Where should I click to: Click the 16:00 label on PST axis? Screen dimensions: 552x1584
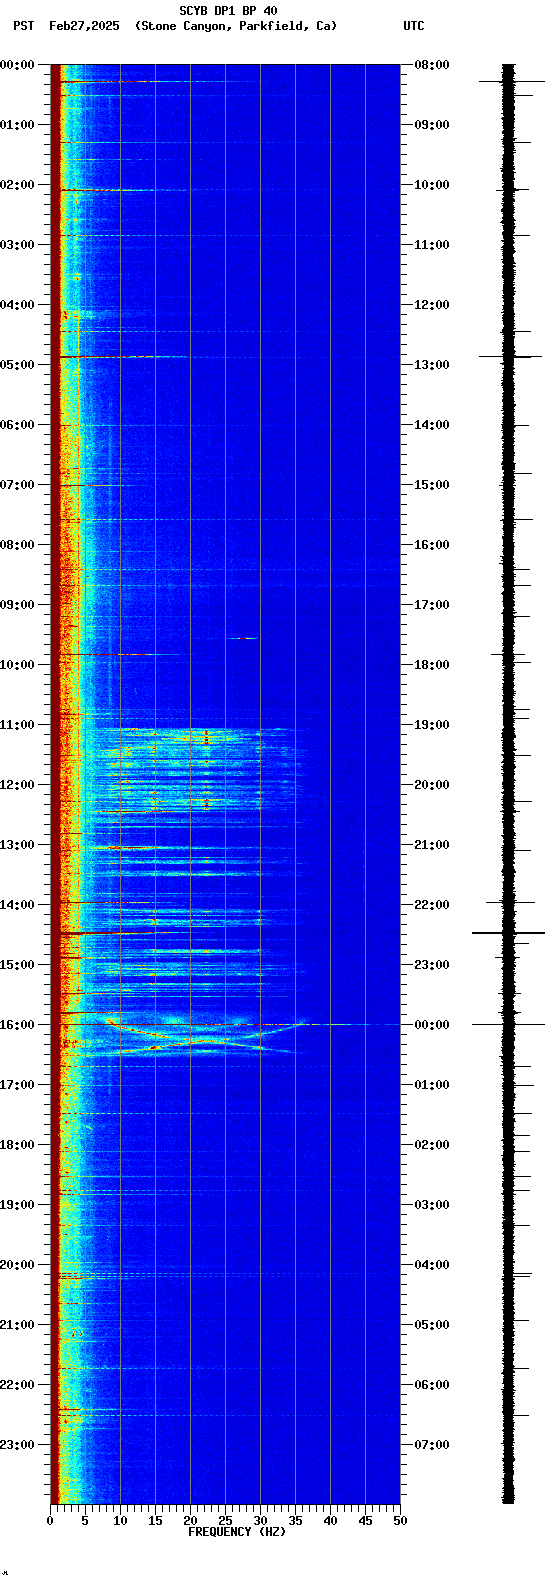pos(18,1025)
